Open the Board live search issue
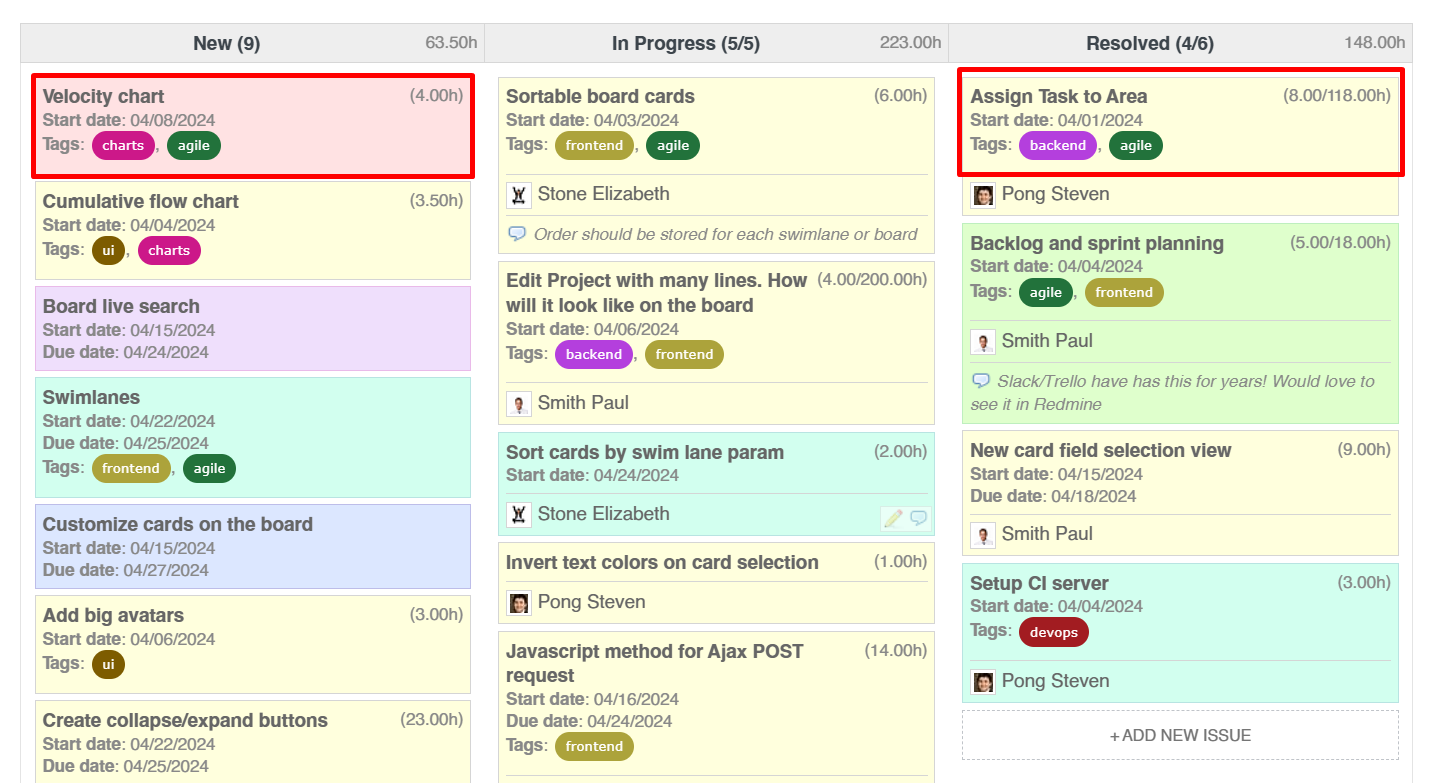Image resolution: width=1435 pixels, height=783 pixels. click(121, 306)
